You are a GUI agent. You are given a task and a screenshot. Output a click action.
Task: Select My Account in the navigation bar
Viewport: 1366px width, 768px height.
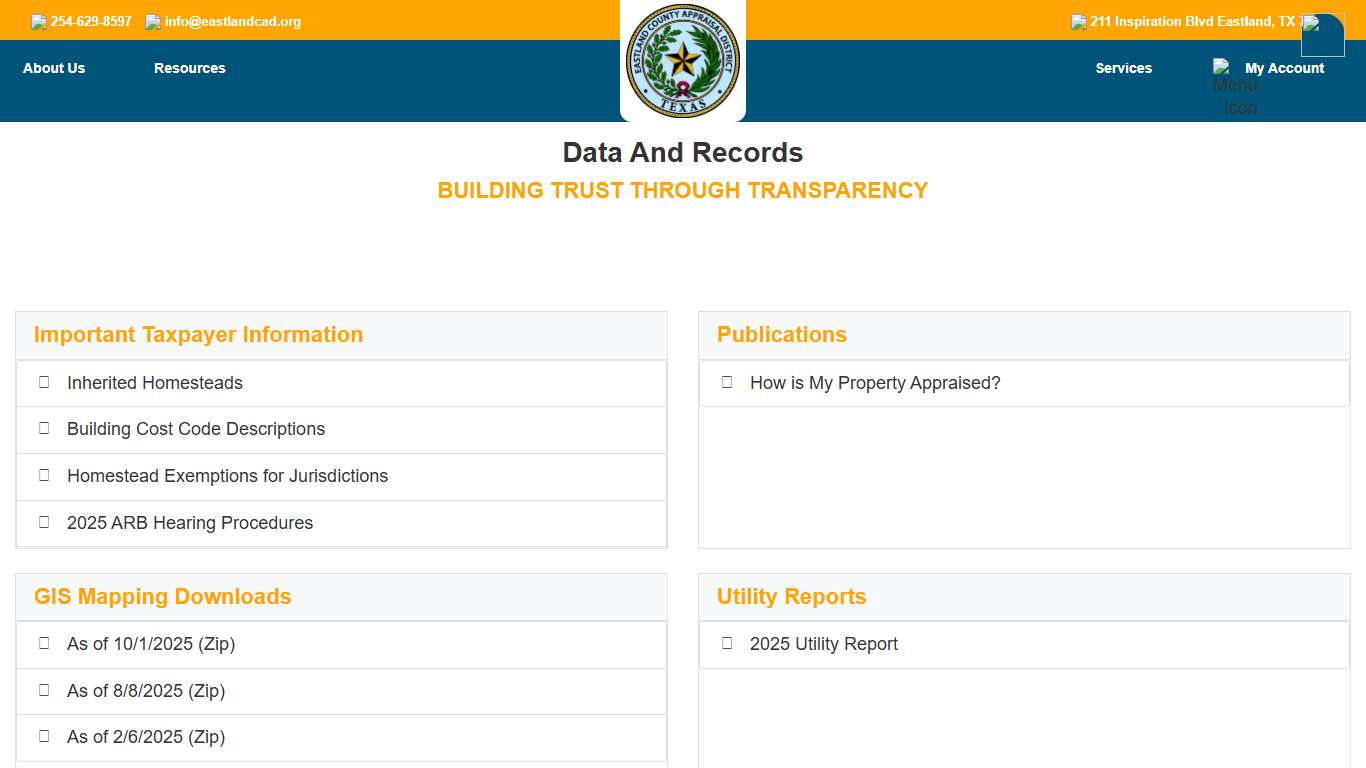pyautogui.click(x=1285, y=68)
